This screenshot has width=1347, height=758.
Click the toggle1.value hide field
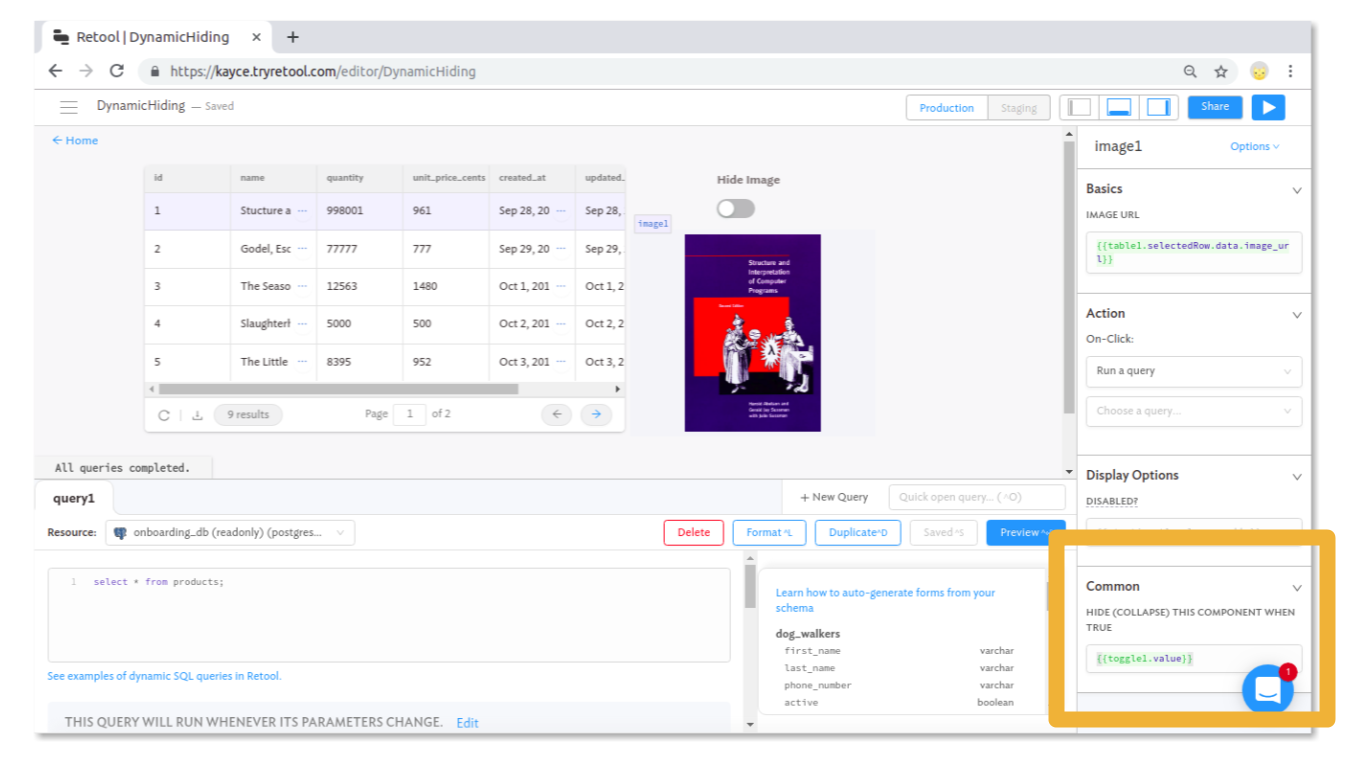click(1194, 659)
